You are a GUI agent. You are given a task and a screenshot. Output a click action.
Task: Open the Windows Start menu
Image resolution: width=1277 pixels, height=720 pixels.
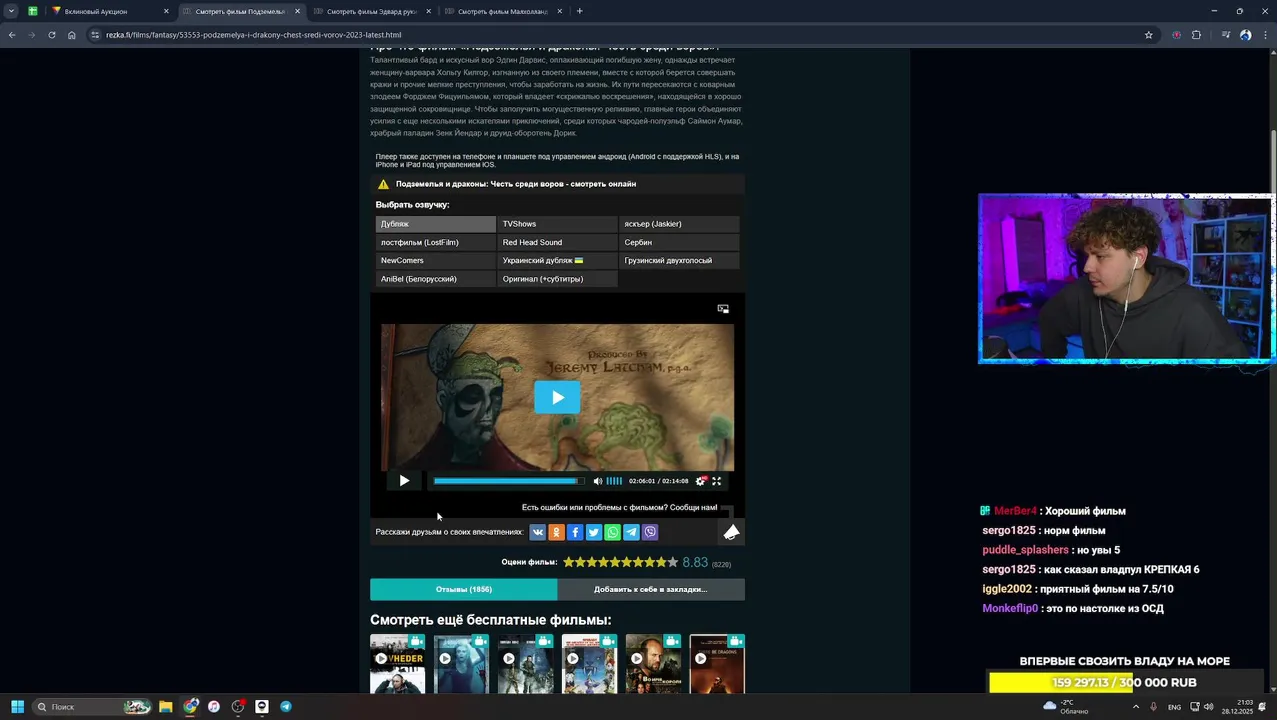(x=17, y=707)
